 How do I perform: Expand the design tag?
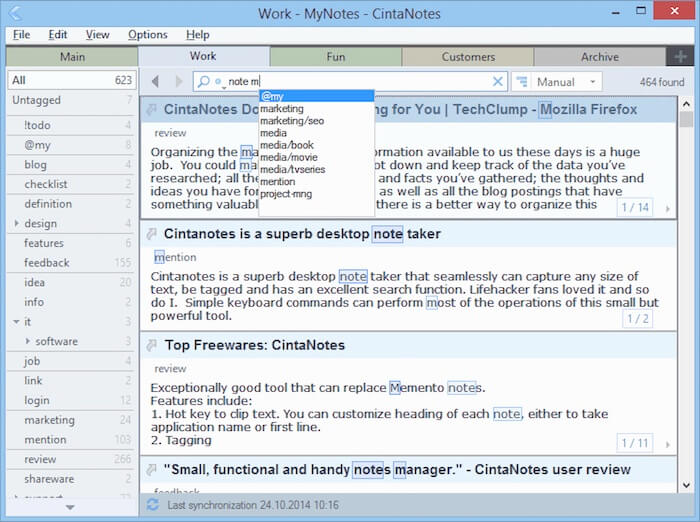pyautogui.click(x=17, y=223)
